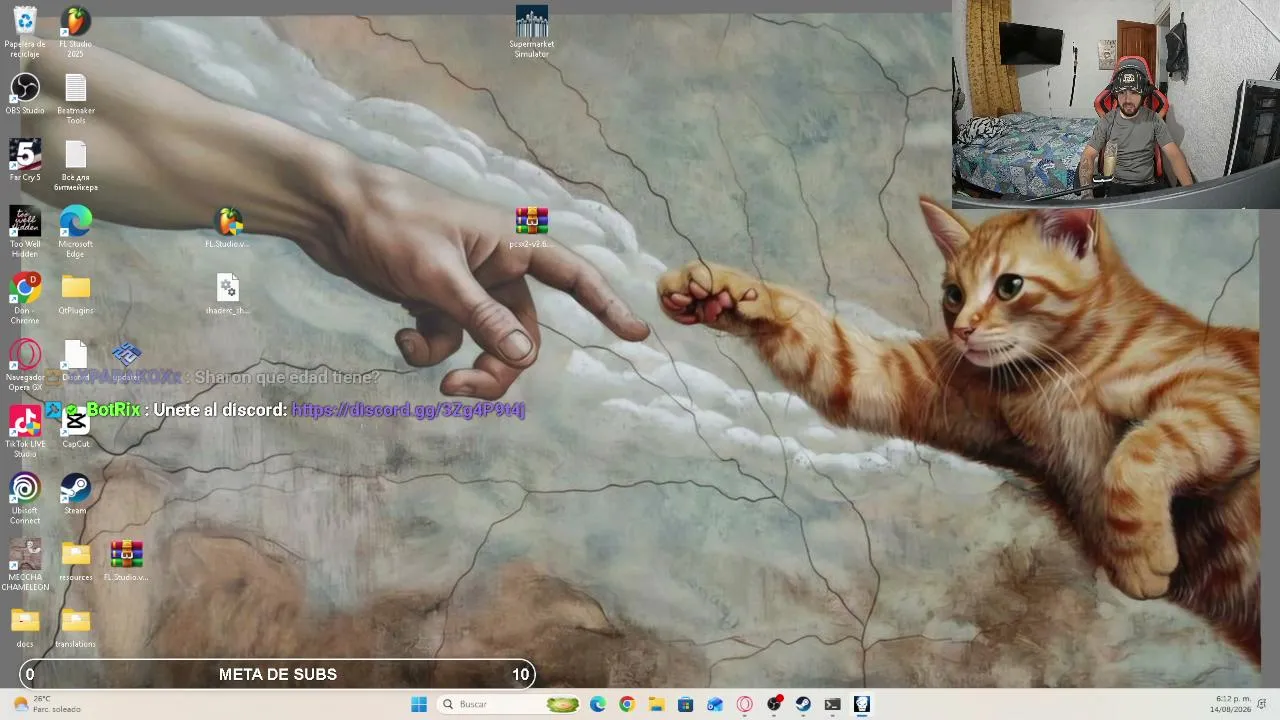Select the translations desktop folder
Image resolution: width=1280 pixels, height=720 pixels.
click(76, 627)
